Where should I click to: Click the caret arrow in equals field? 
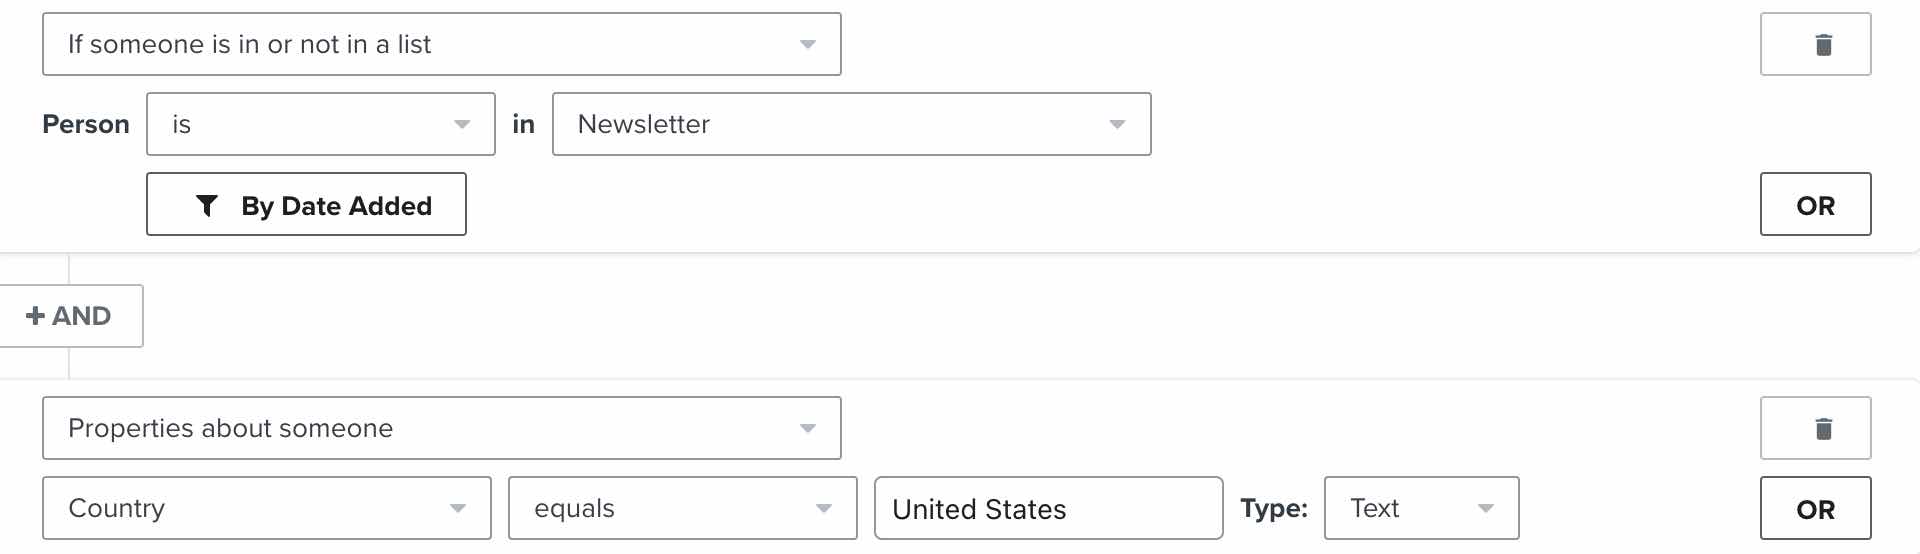(824, 508)
